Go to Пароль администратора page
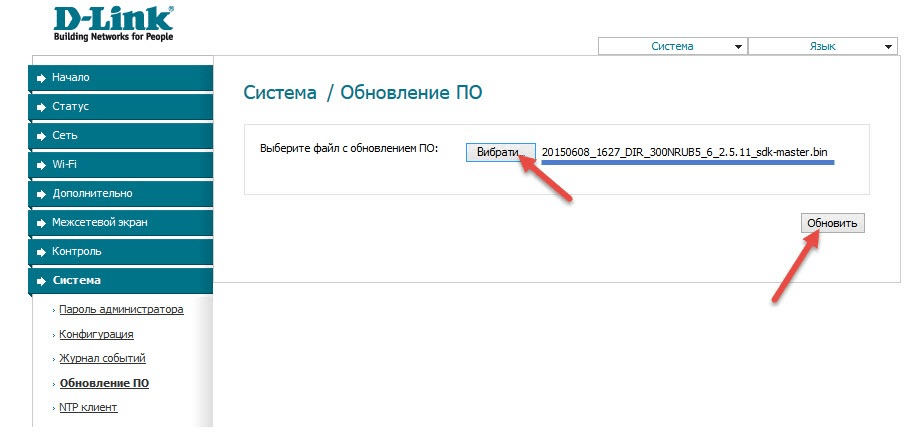 121,309
